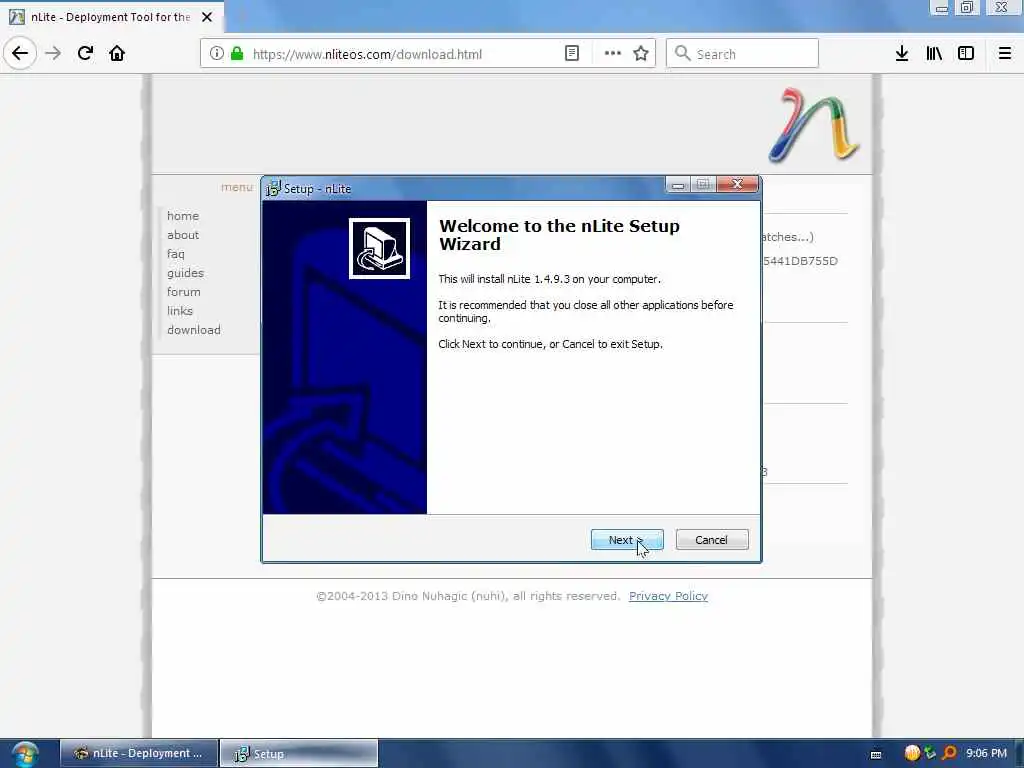Screen dimensions: 1024x768
Task: Open the about link in site menu
Action: point(183,234)
